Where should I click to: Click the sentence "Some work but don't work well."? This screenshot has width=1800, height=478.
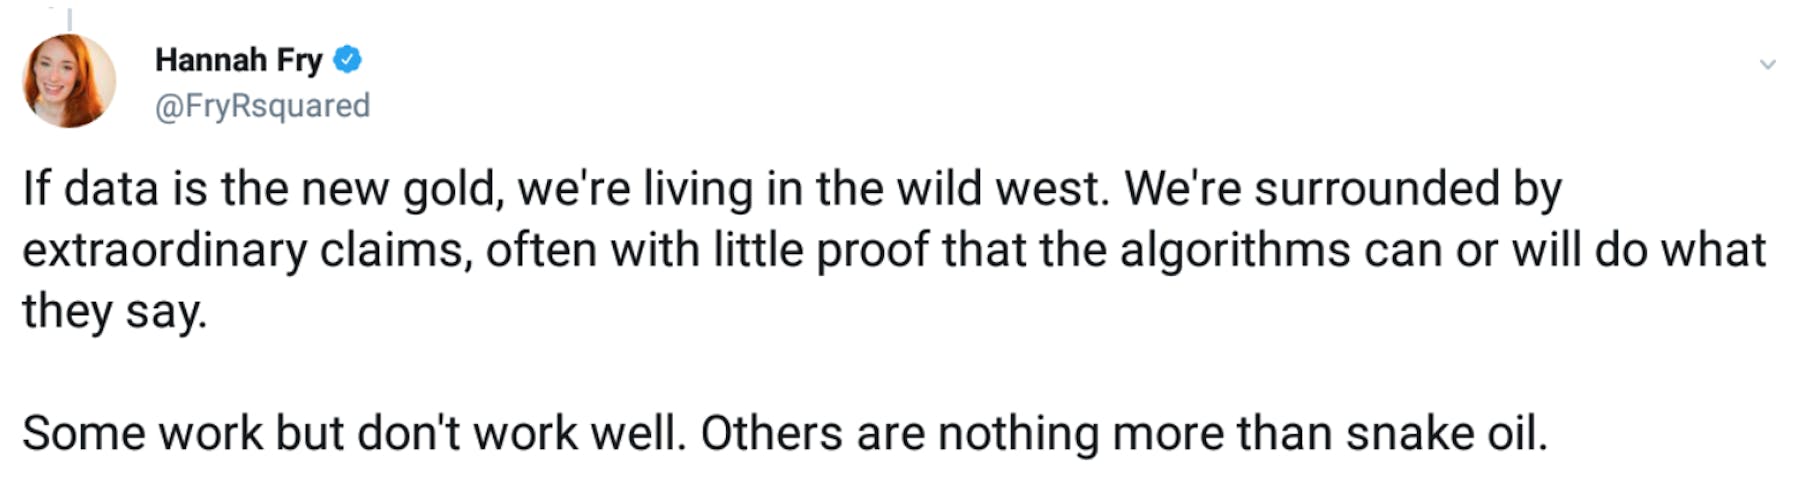click(x=354, y=433)
